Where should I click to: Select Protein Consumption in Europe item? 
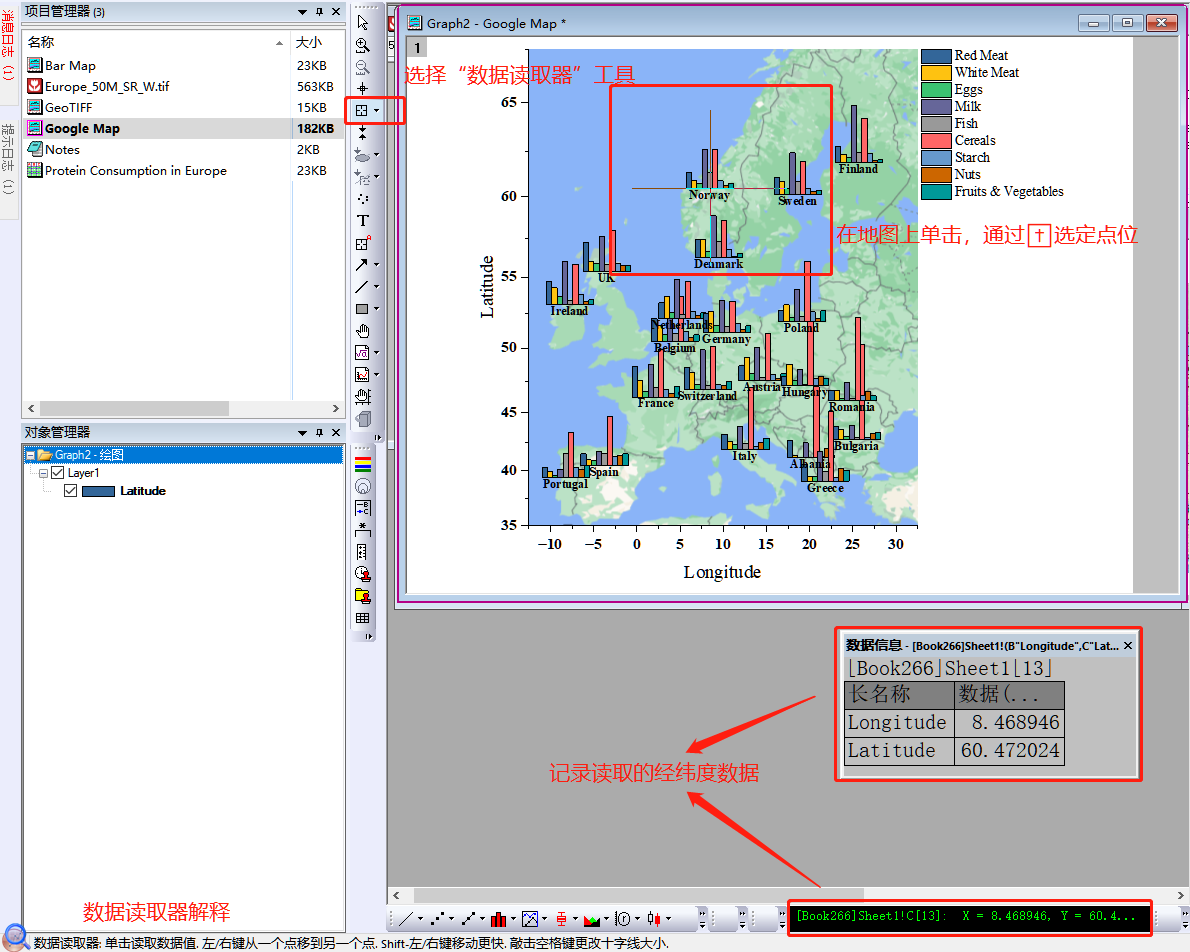pos(135,171)
